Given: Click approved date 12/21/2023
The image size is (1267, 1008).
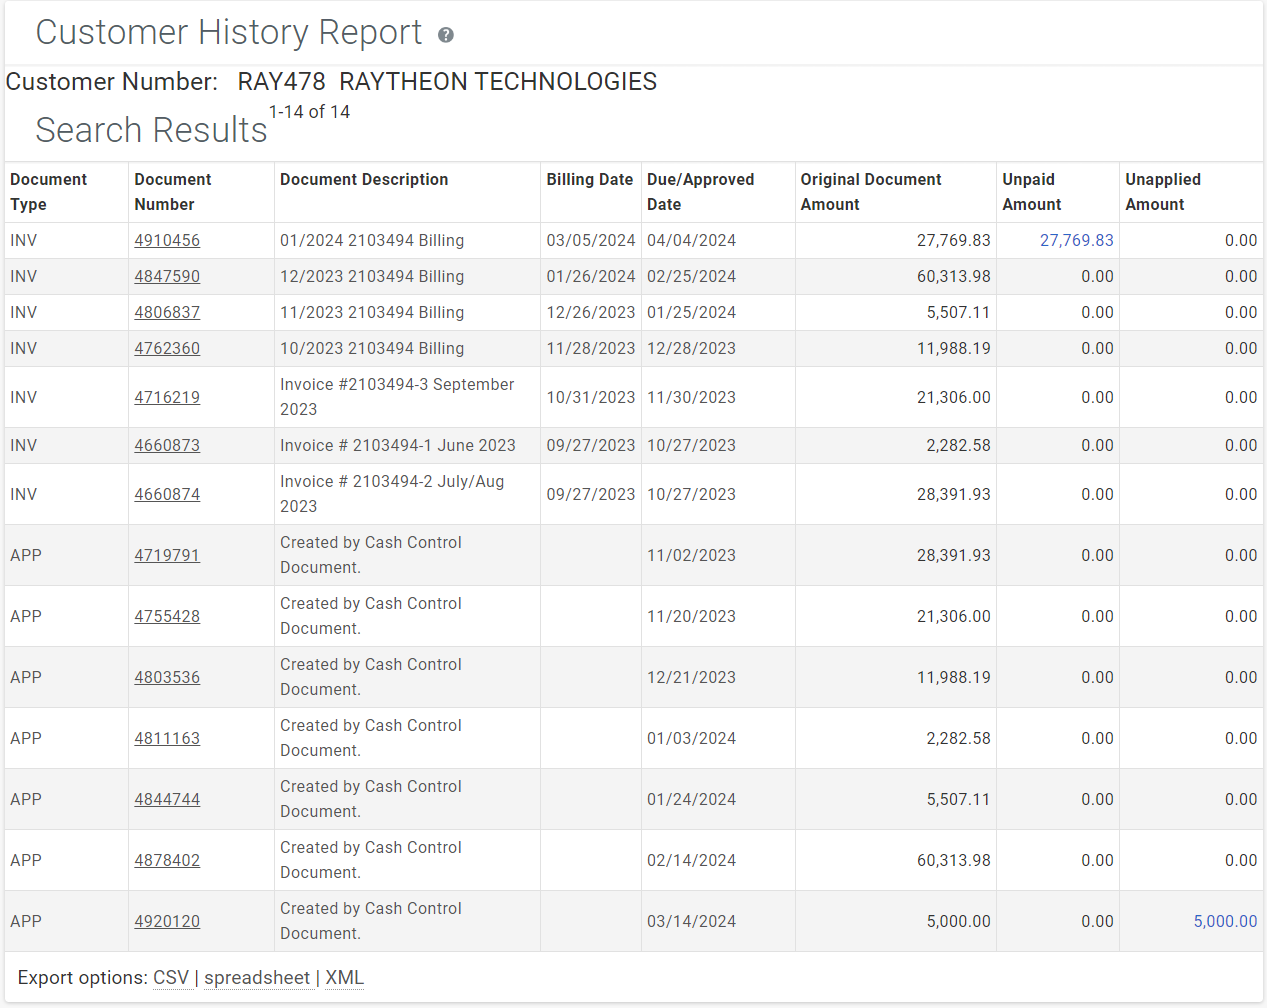Looking at the screenshot, I should click(691, 677).
